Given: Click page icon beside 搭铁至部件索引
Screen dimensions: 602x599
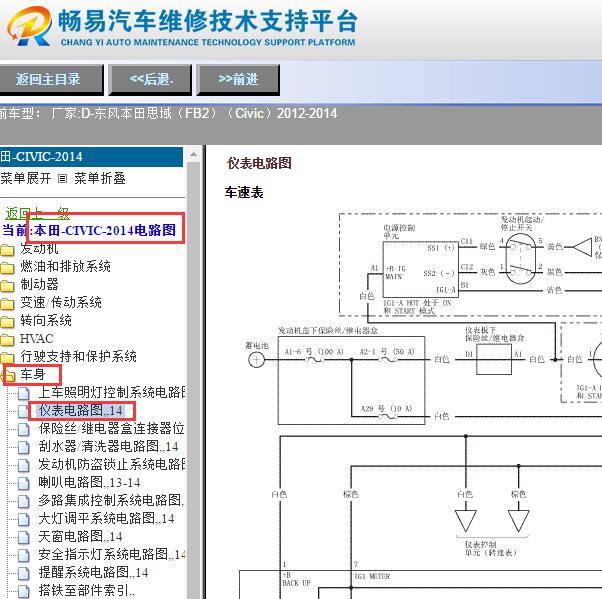Looking at the screenshot, I should tap(24, 591).
